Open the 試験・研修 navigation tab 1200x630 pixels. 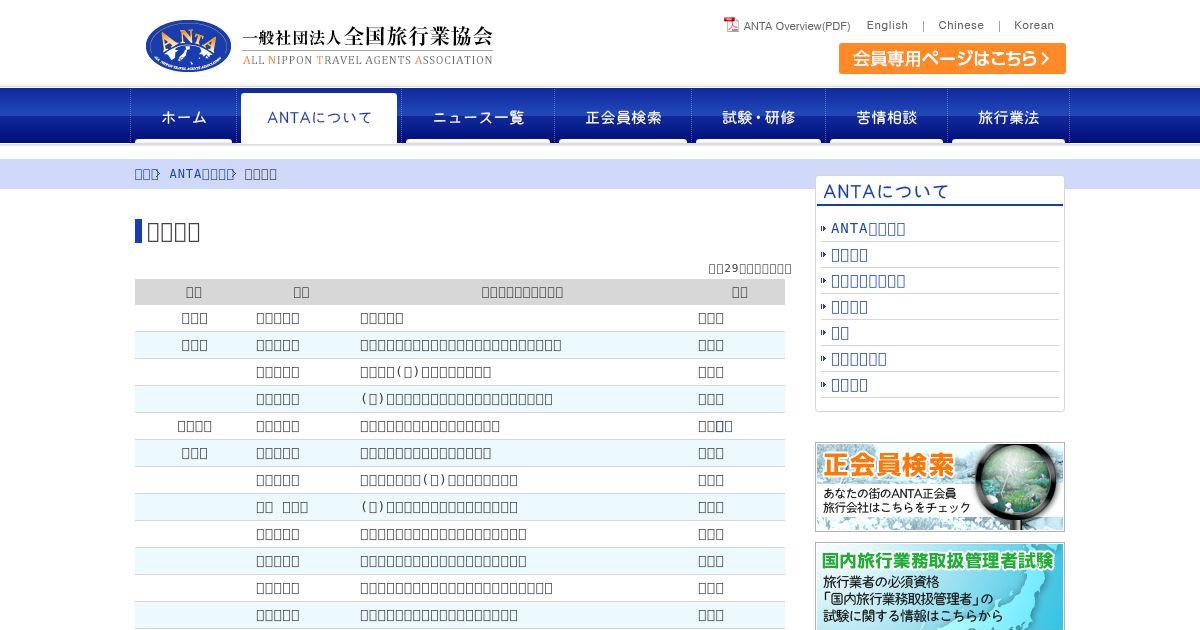point(759,117)
